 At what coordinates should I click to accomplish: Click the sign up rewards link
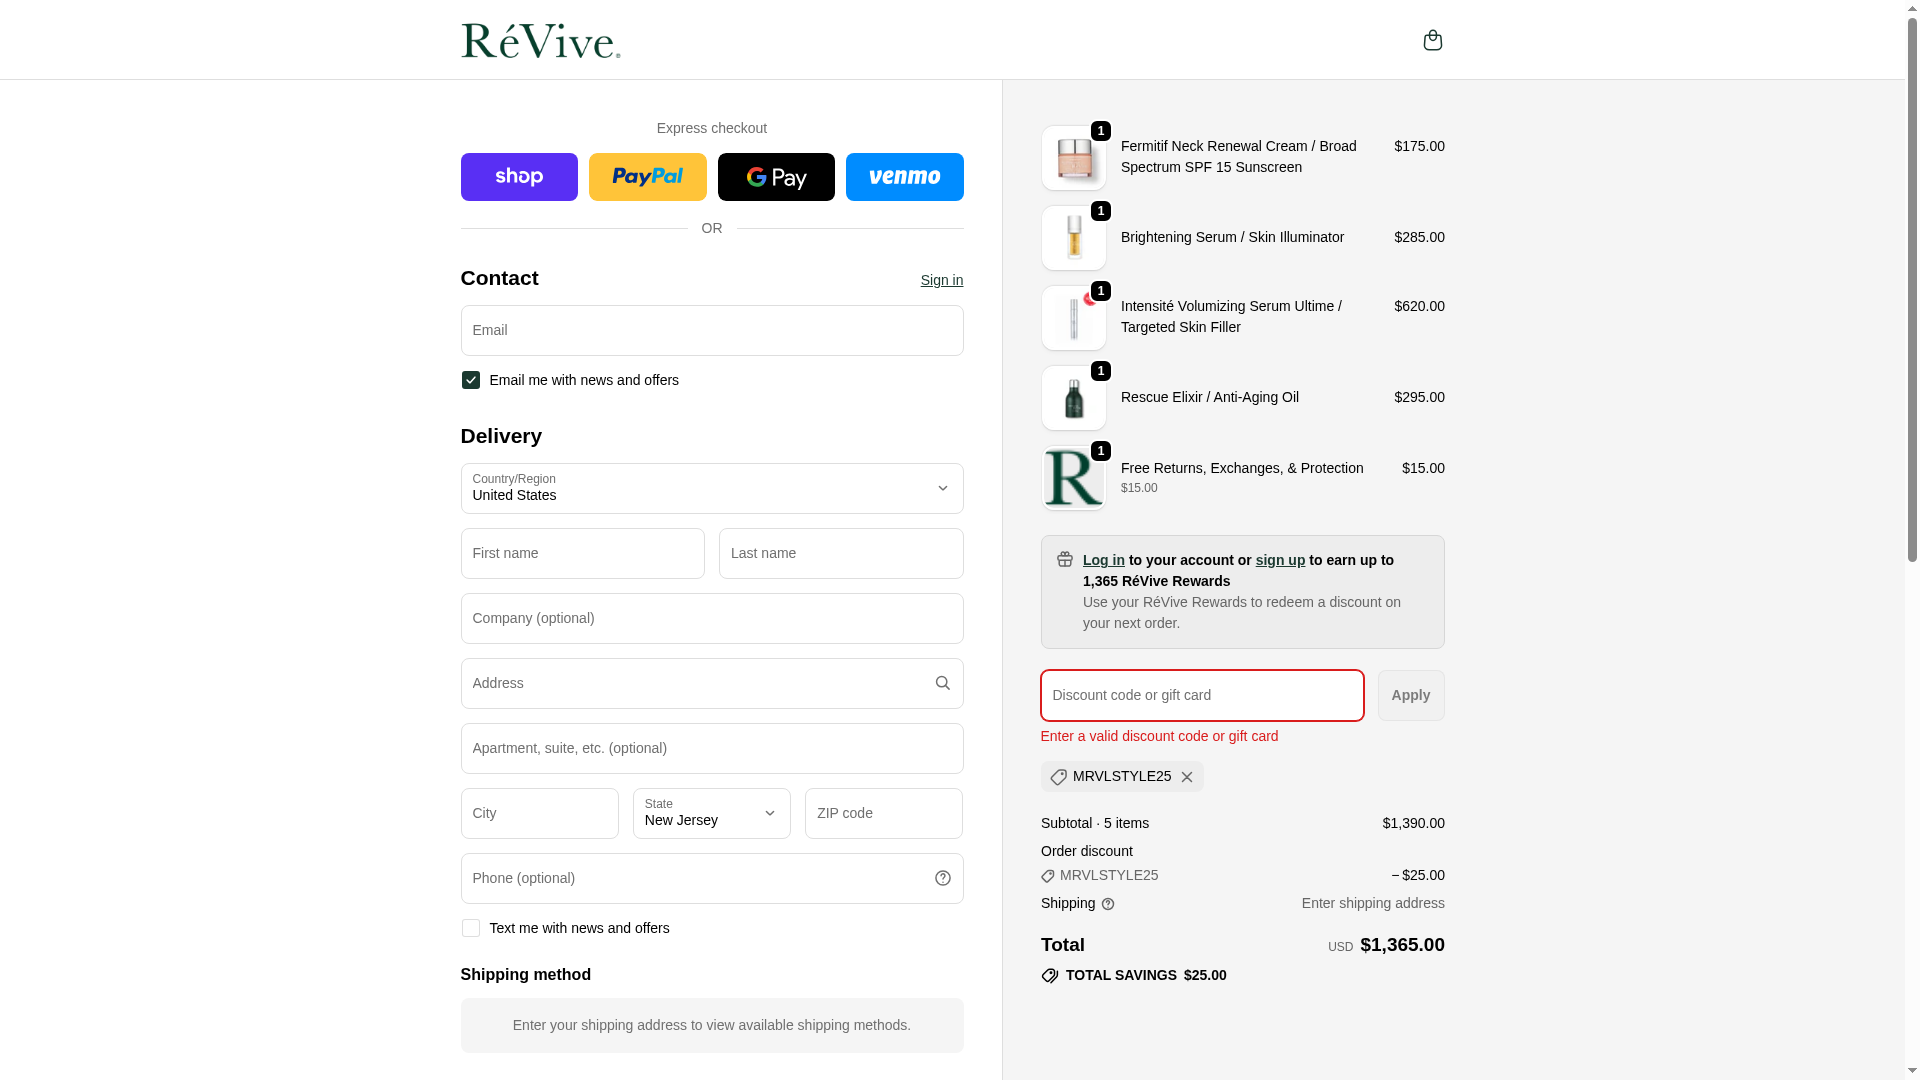pos(1280,560)
